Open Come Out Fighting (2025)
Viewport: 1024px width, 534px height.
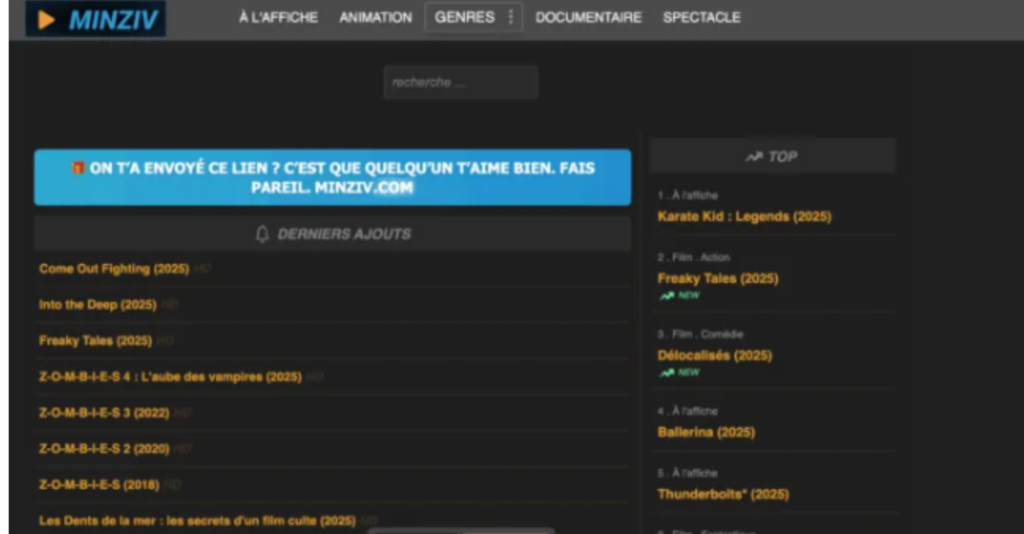(x=114, y=269)
